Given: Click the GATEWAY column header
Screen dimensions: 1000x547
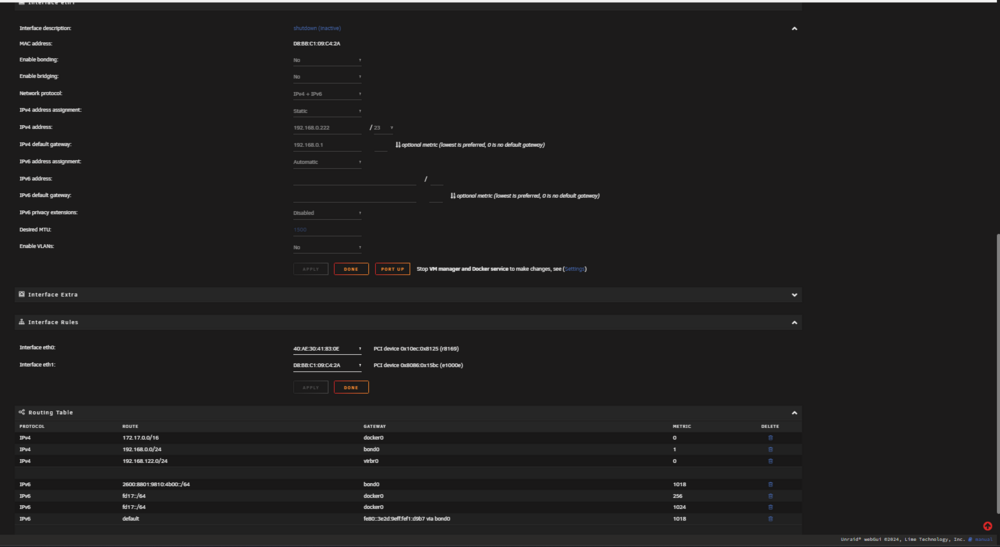Looking at the screenshot, I should pyautogui.click(x=374, y=427).
